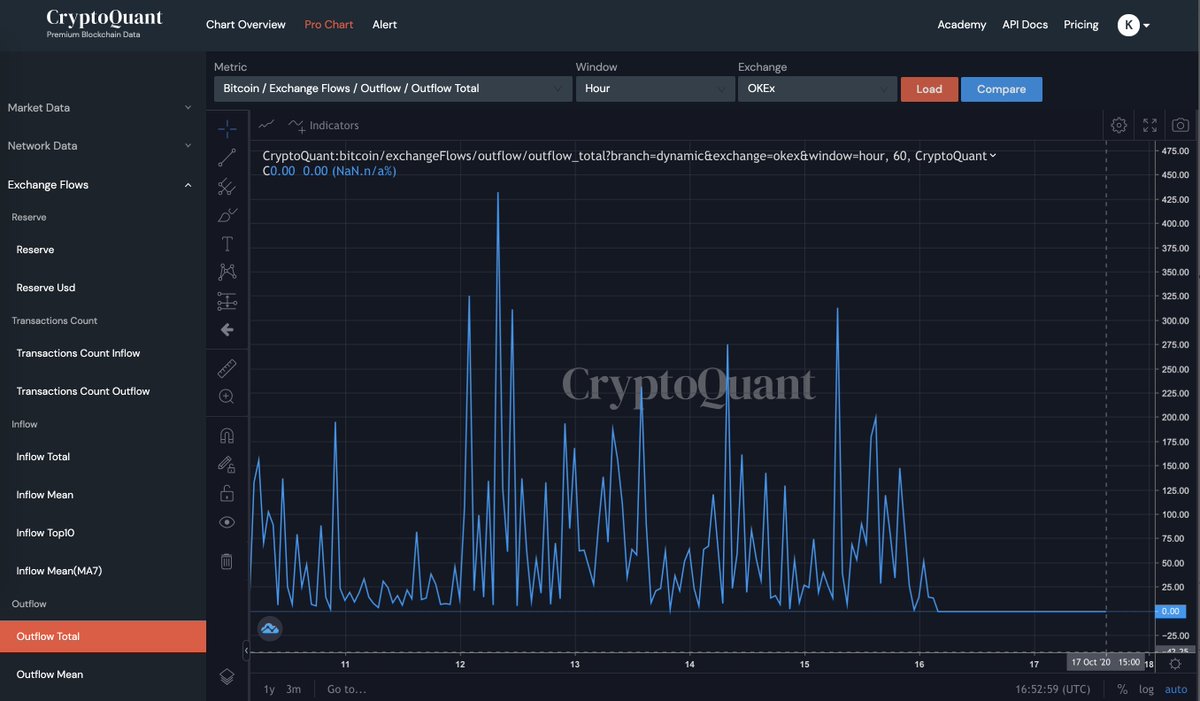Select the pattern drawing tool
This screenshot has width=1200, height=701.
tap(227, 272)
